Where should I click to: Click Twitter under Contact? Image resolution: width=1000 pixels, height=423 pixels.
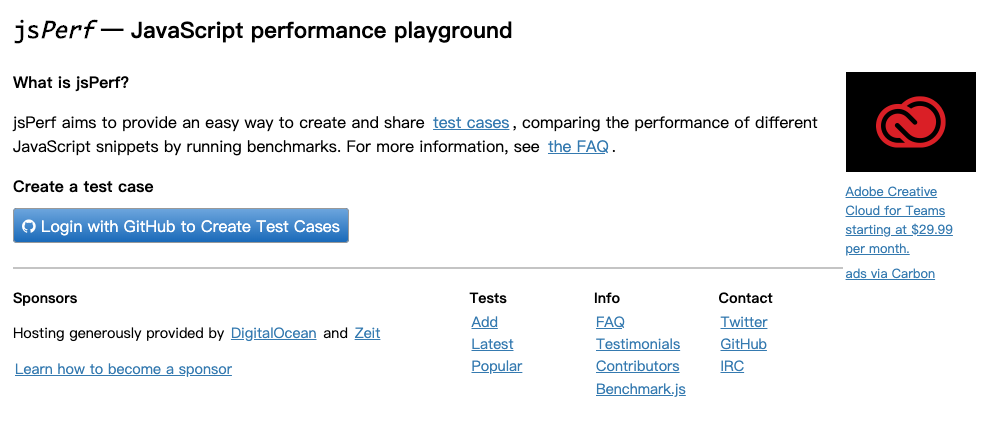[744, 322]
